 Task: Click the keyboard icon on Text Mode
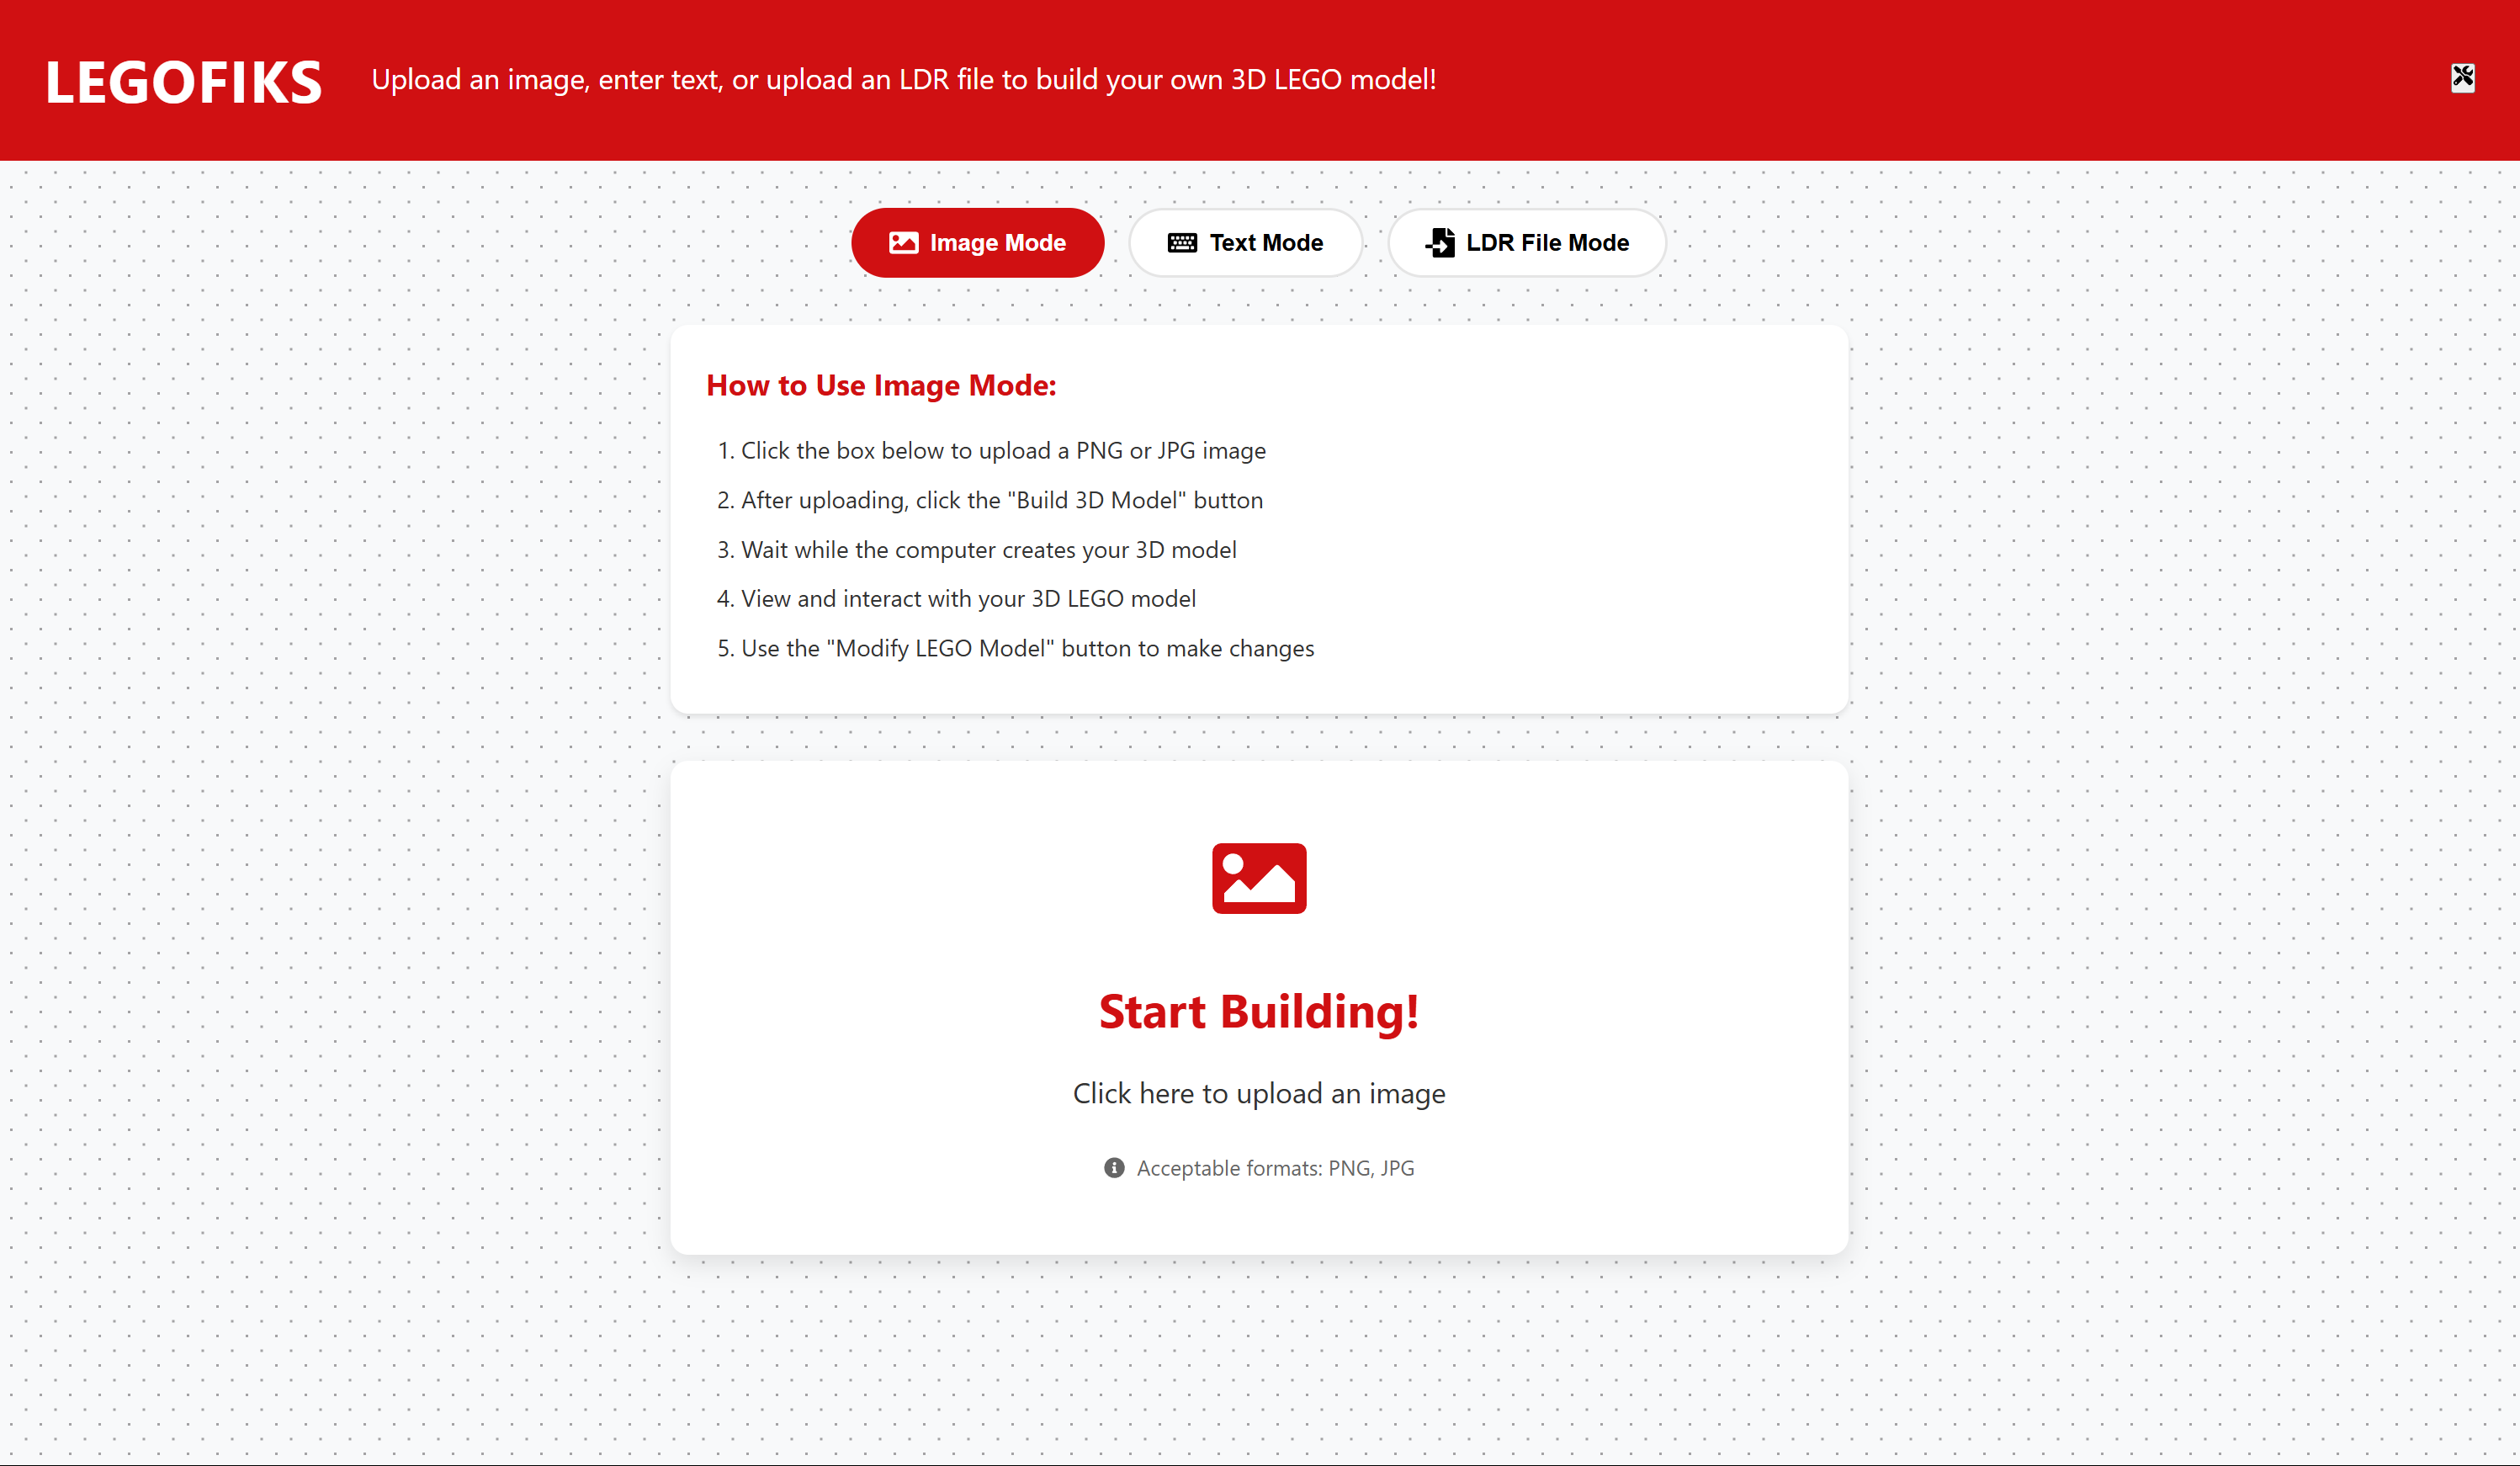coord(1182,243)
